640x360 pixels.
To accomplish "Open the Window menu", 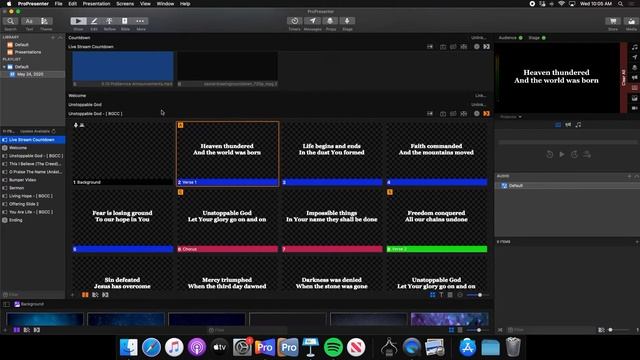I will click(x=165, y=4).
